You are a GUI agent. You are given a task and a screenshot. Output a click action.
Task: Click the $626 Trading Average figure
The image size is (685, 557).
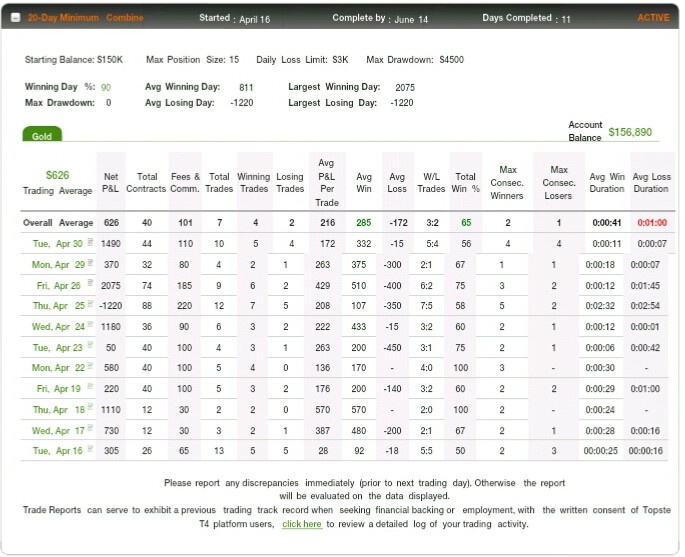pos(57,175)
